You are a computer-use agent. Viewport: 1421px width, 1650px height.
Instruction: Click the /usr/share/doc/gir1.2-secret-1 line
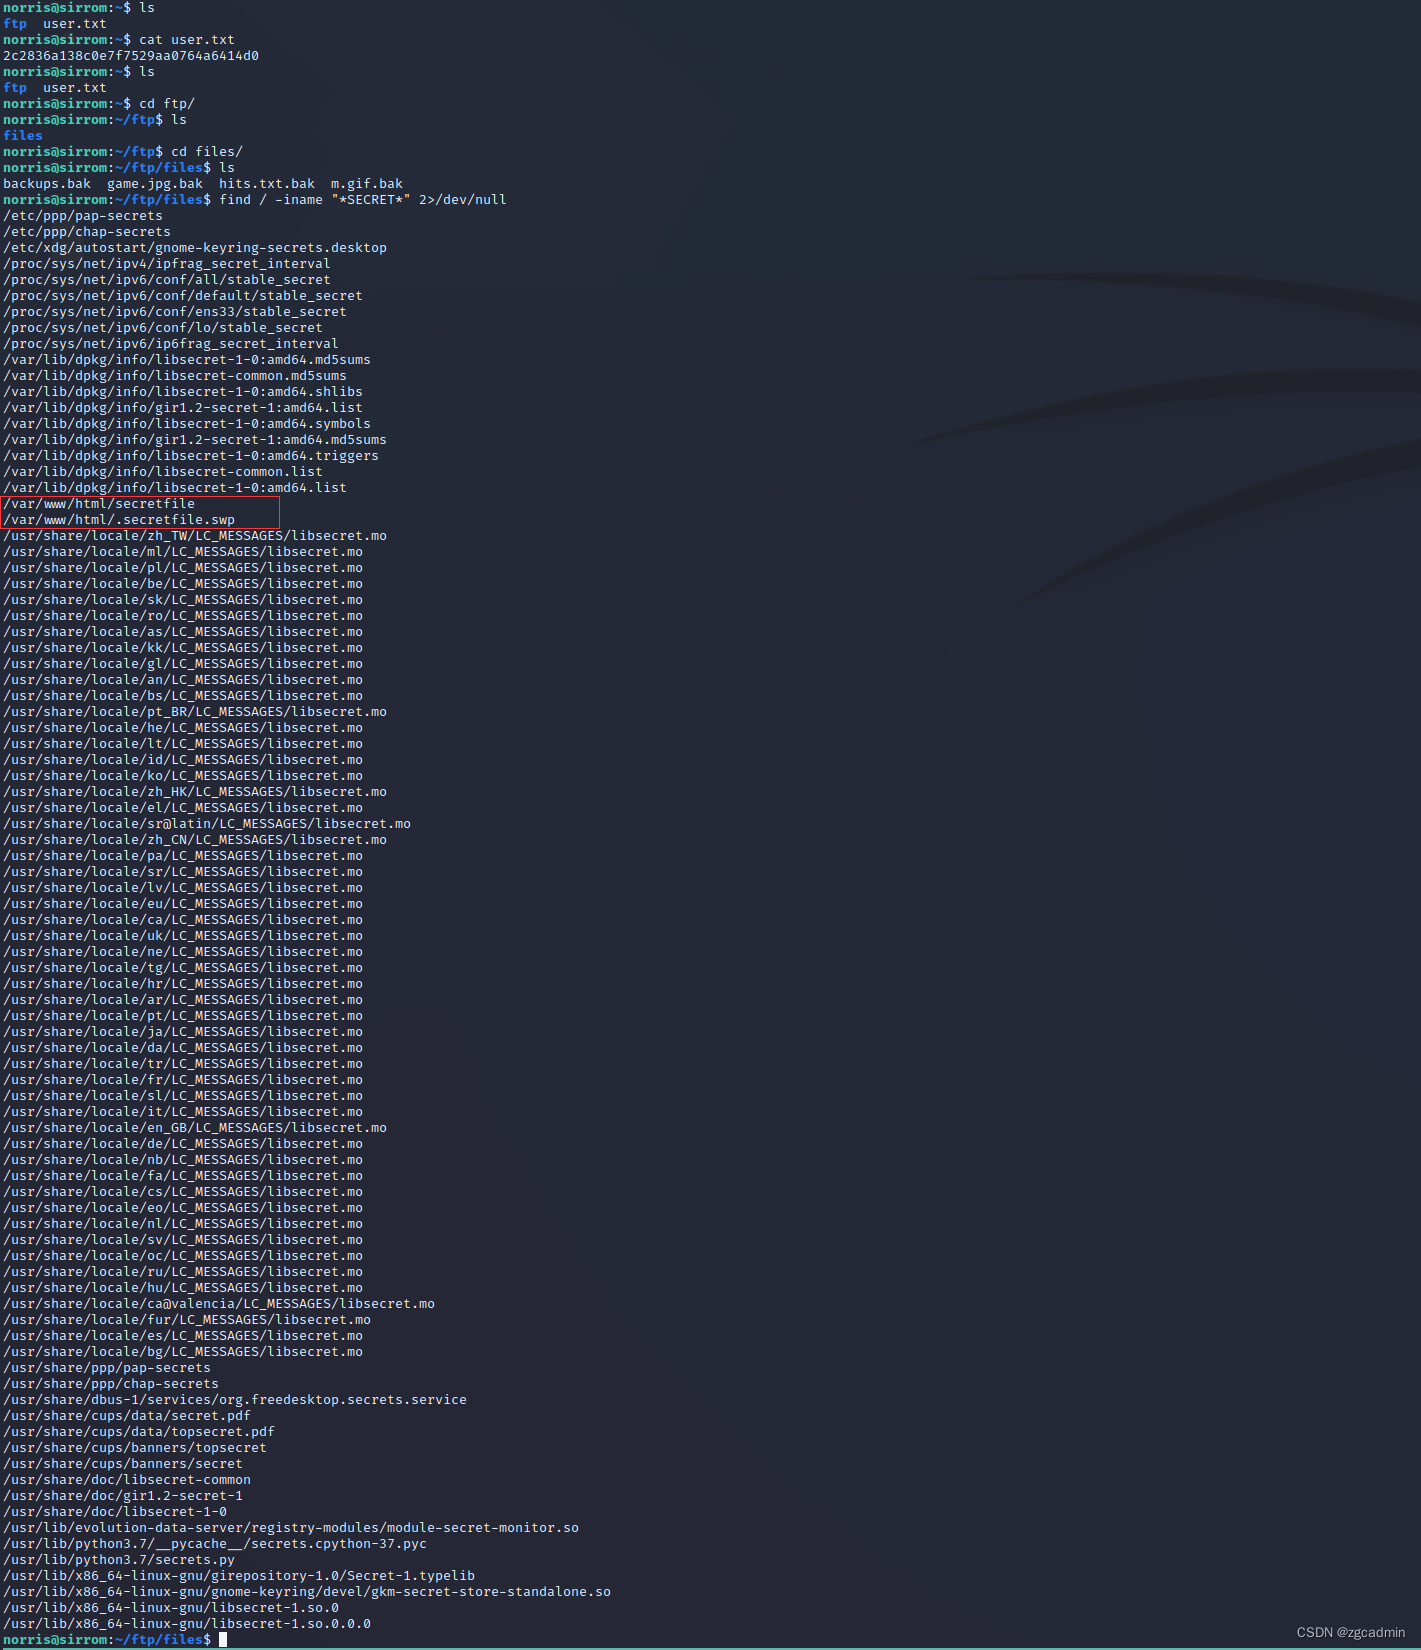tap(123, 1496)
